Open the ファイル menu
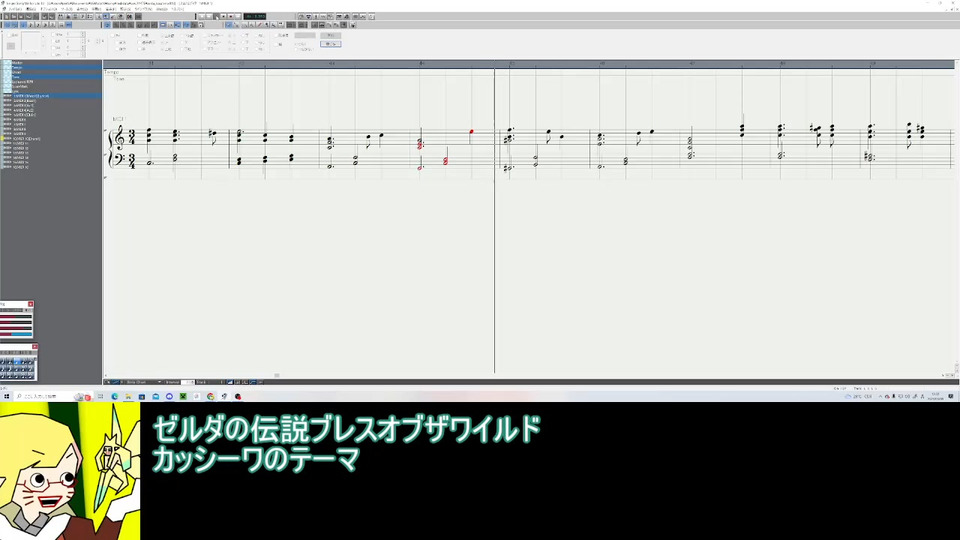The height and width of the screenshot is (540, 960). pyautogui.click(x=13, y=9)
